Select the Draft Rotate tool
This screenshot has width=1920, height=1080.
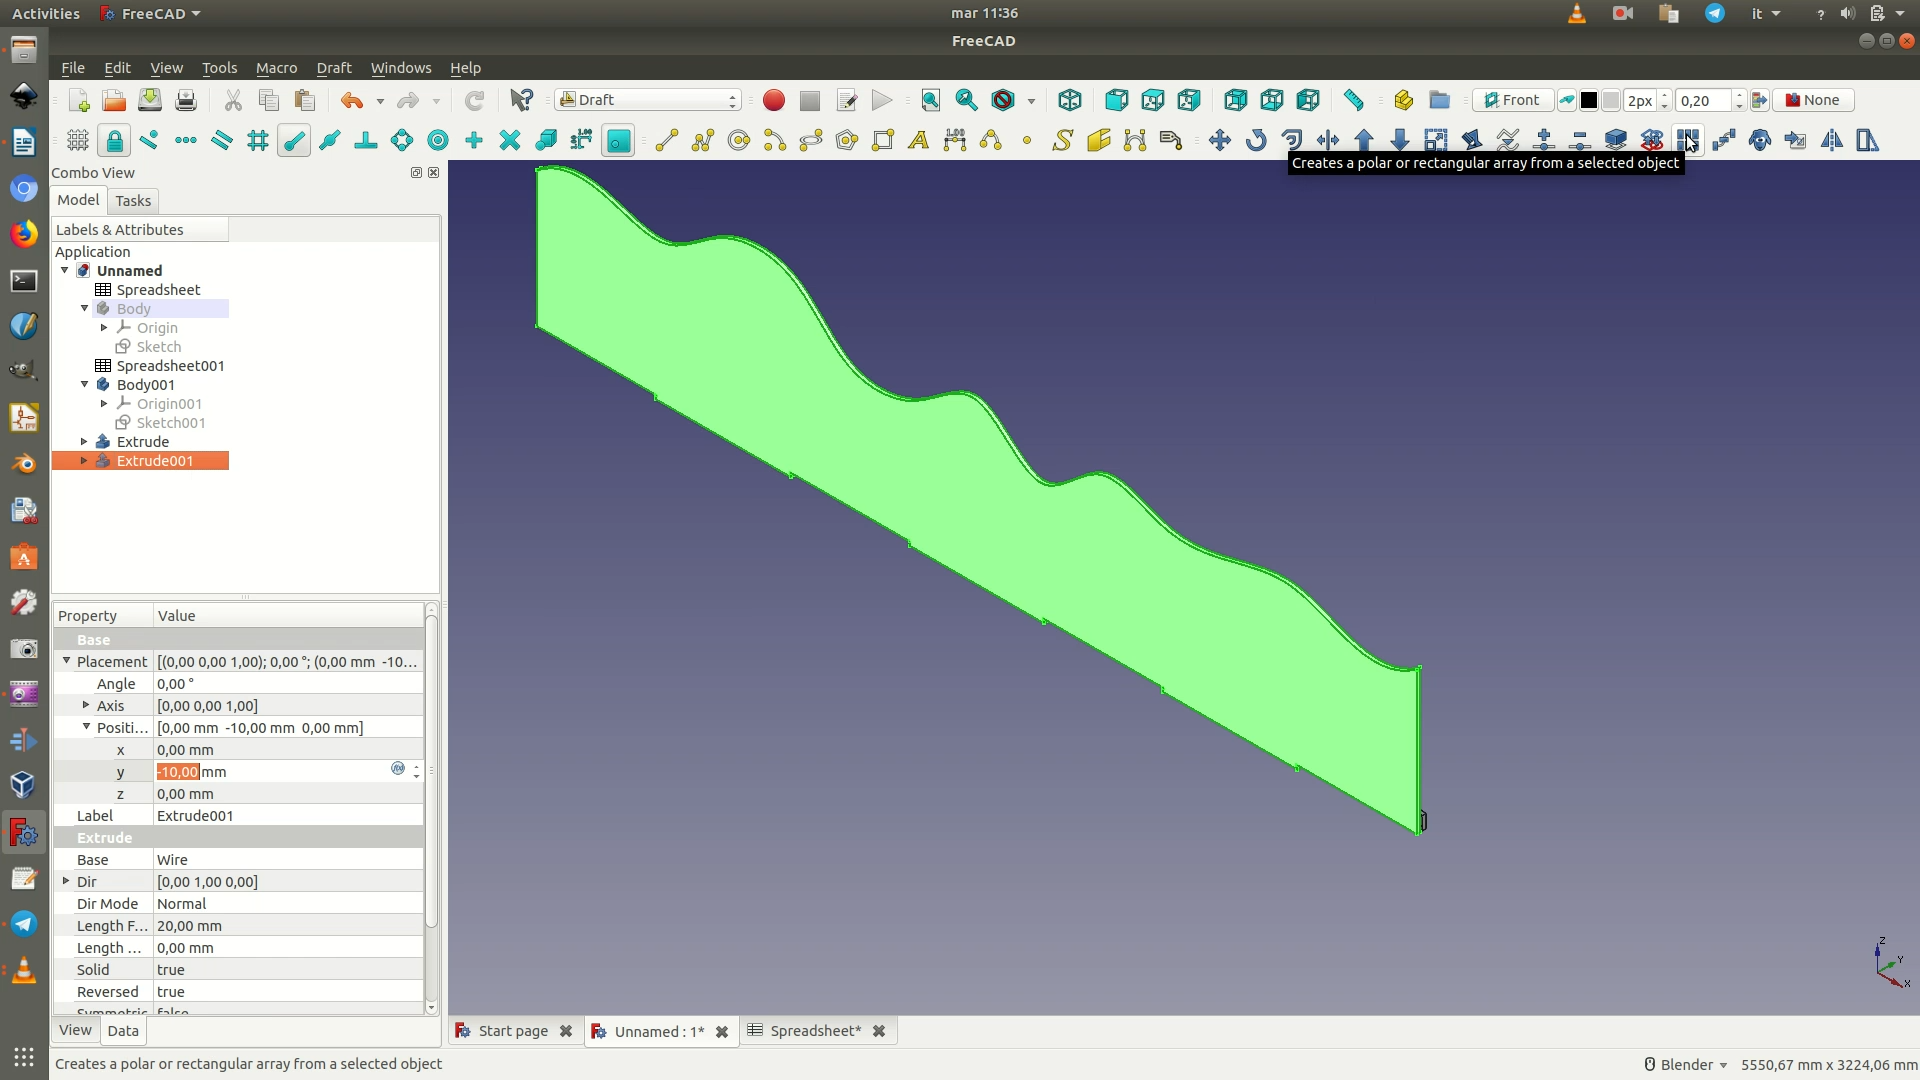[1256, 140]
